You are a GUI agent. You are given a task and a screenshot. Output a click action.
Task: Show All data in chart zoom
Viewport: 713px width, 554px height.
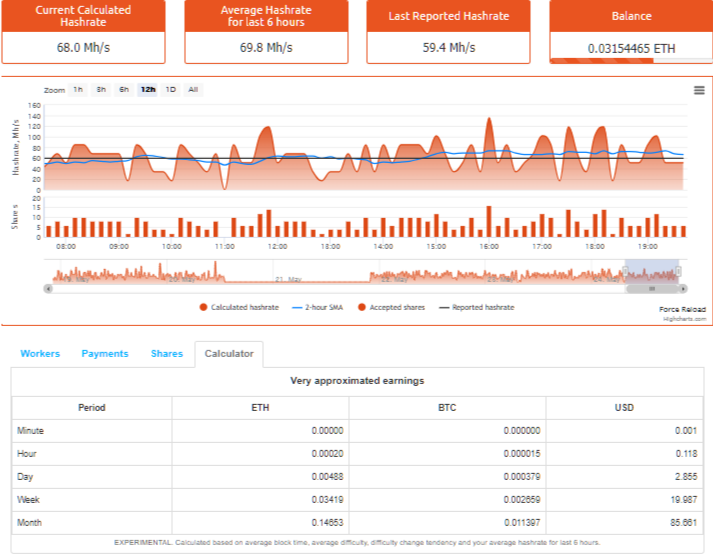point(193,90)
